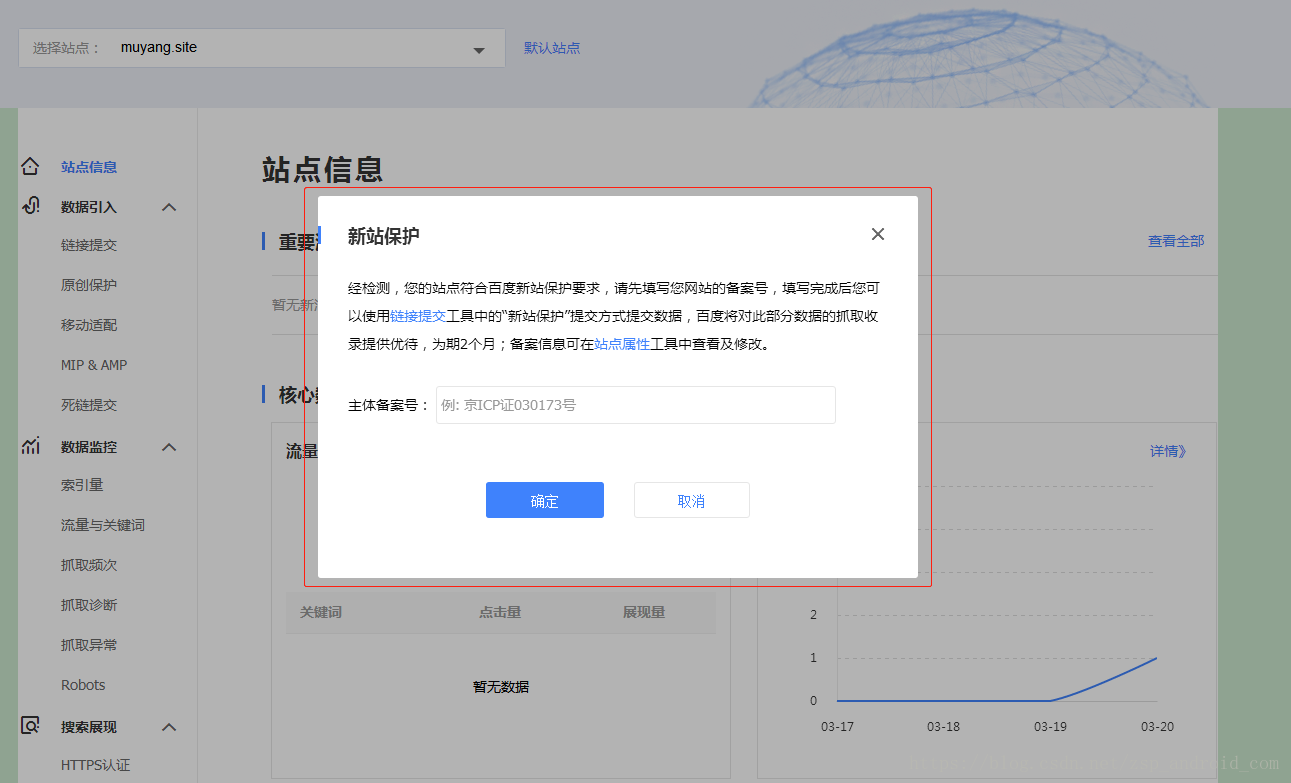The image size is (1291, 783).
Task: Click the 取消 button in the dialog
Action: tap(692, 500)
